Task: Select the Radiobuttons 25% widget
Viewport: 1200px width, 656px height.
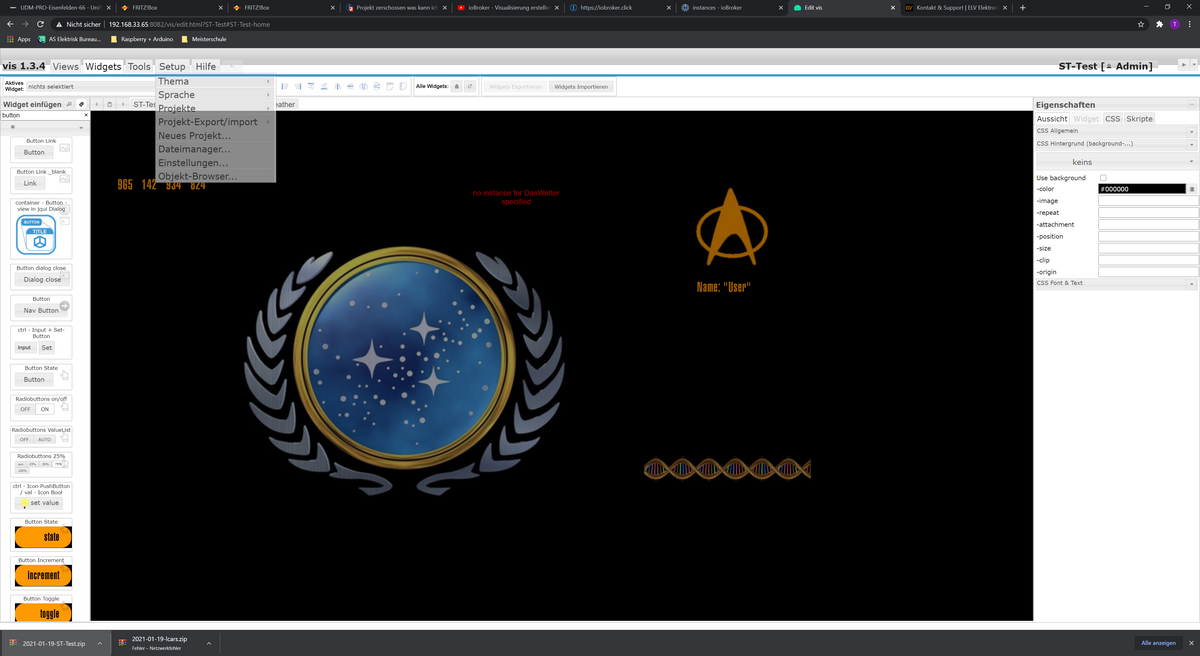Action: (42, 464)
